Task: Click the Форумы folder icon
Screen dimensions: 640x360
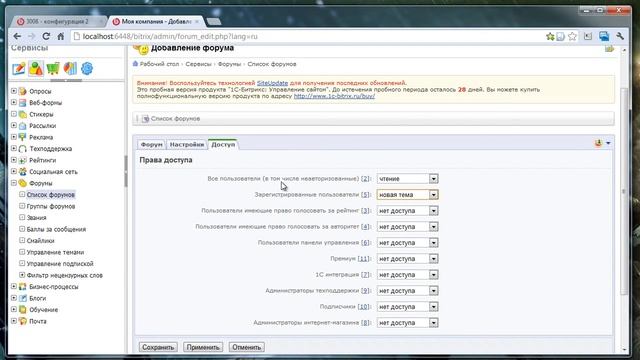Action: [23, 183]
